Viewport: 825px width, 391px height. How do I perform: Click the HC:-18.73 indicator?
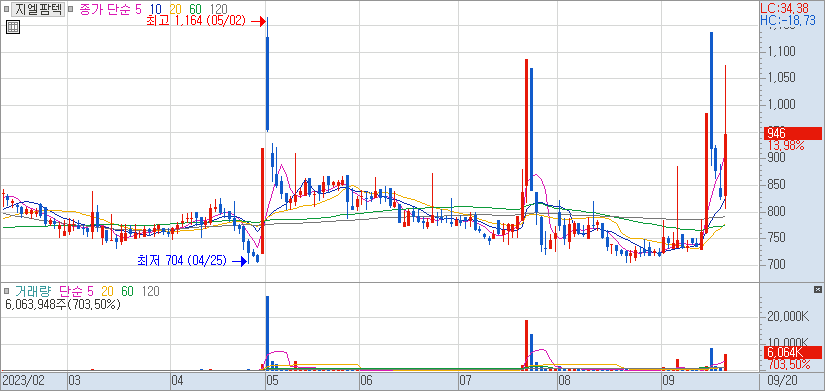(788, 20)
